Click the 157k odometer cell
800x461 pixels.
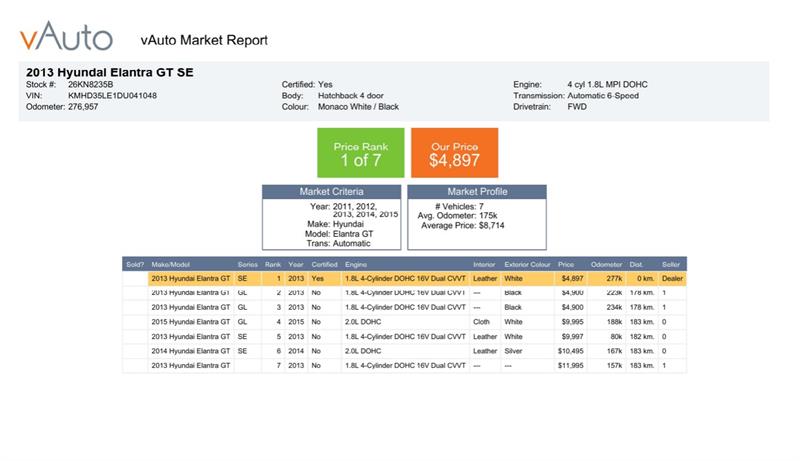[x=614, y=366]
